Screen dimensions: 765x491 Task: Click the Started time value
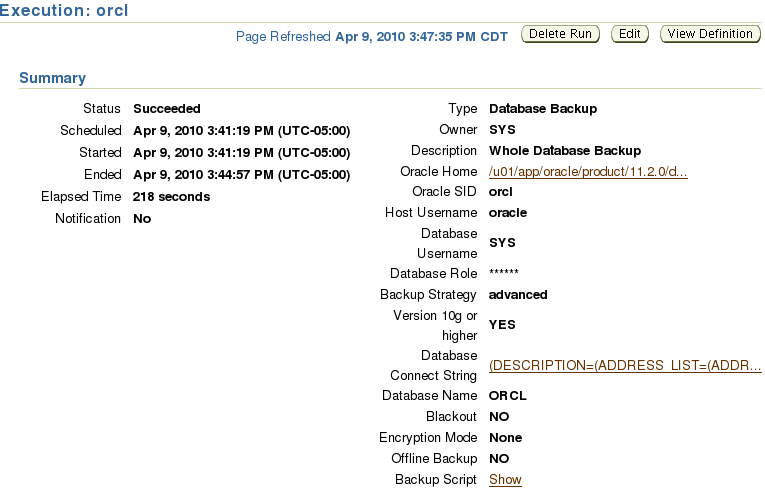pos(242,153)
